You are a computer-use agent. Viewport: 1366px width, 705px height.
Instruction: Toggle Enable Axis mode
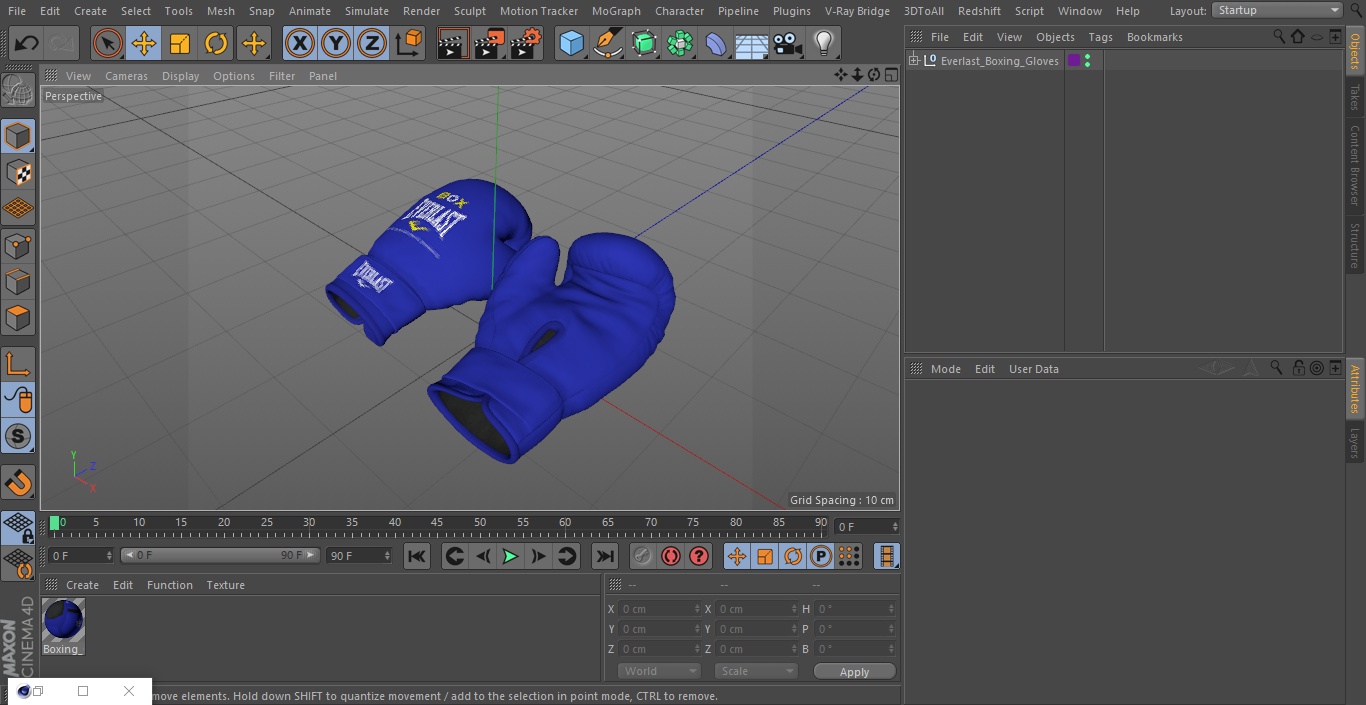[18, 363]
